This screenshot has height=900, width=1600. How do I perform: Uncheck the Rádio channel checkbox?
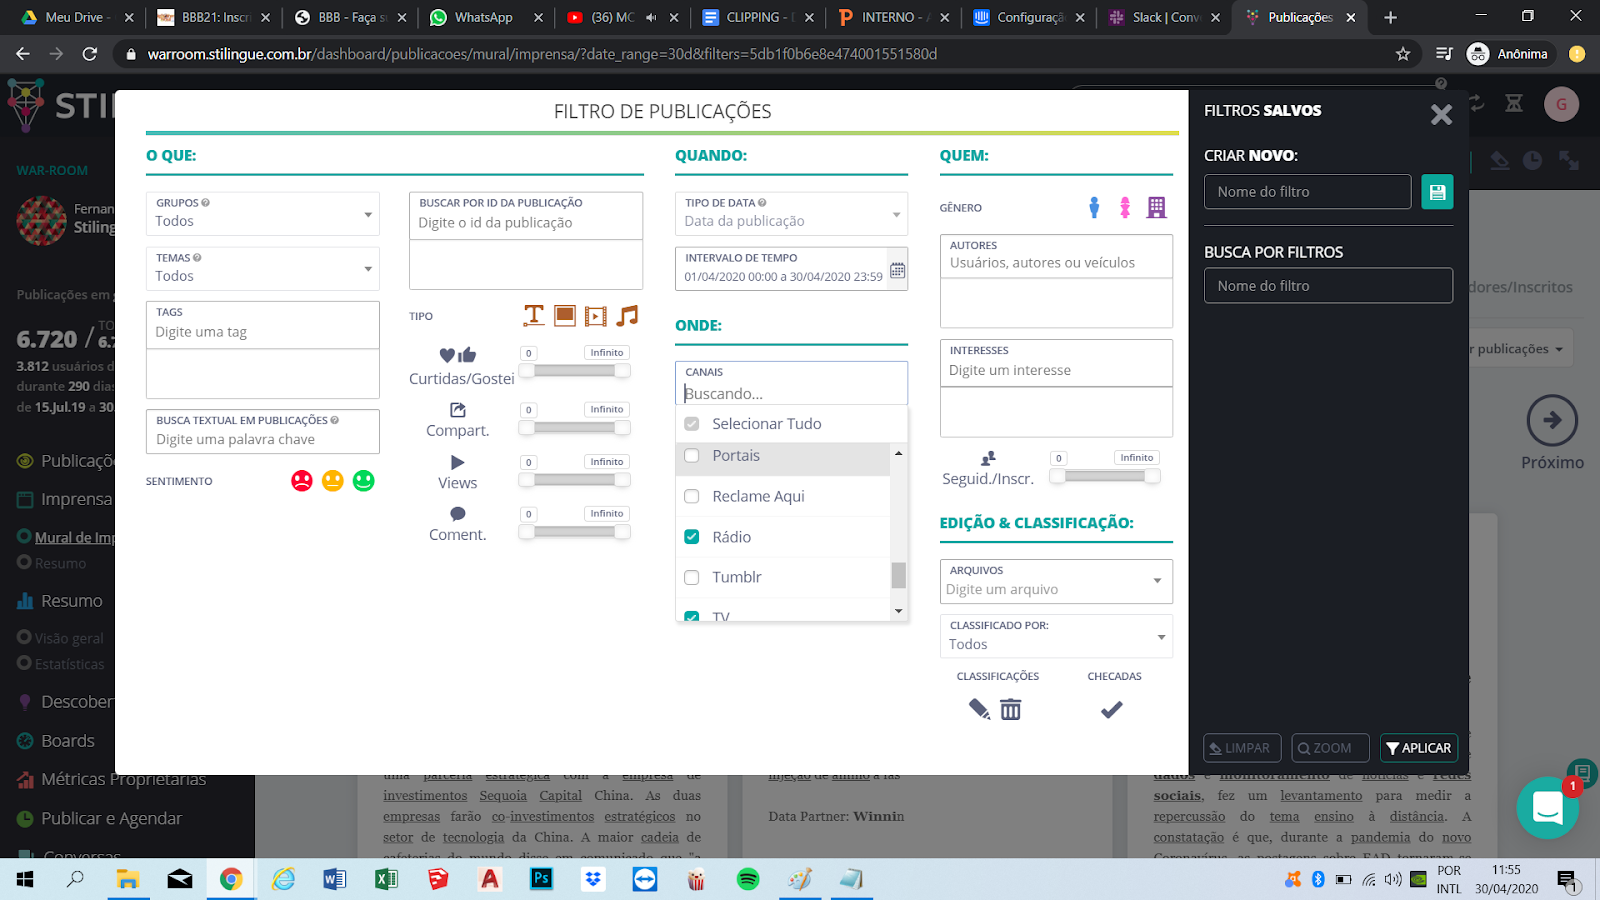pos(691,537)
